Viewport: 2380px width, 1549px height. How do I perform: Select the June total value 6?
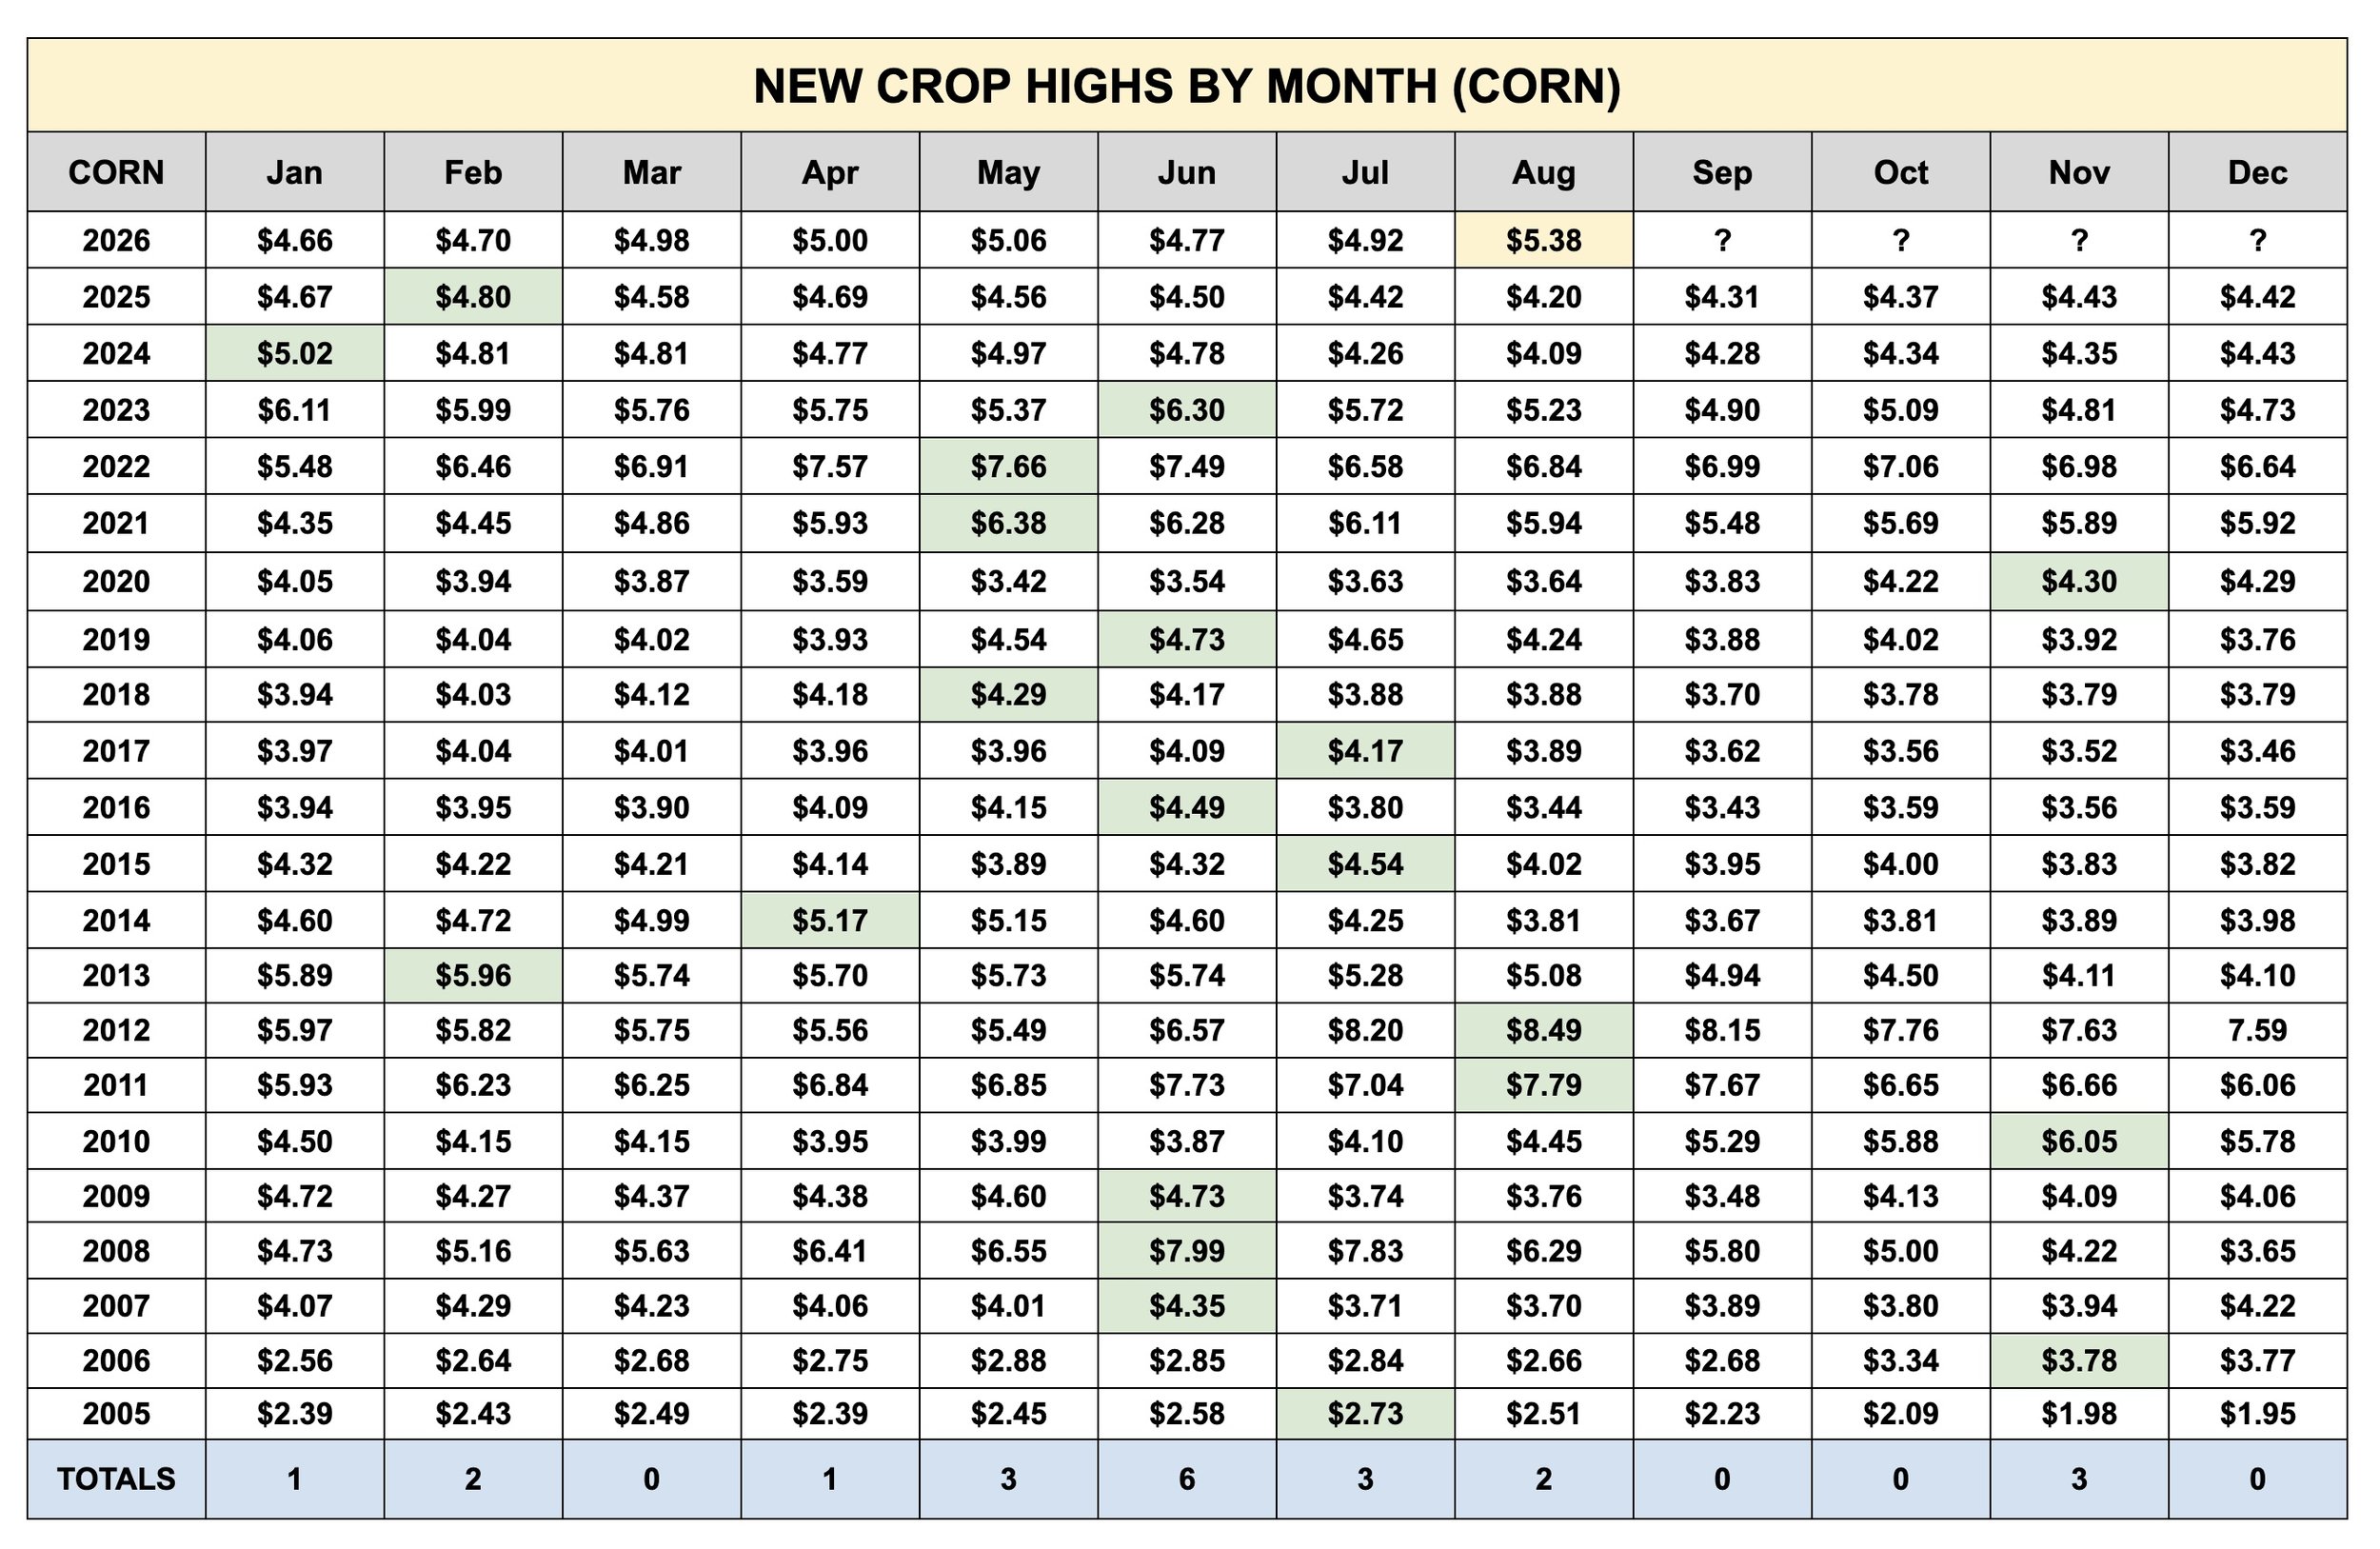pyautogui.click(x=1186, y=1478)
